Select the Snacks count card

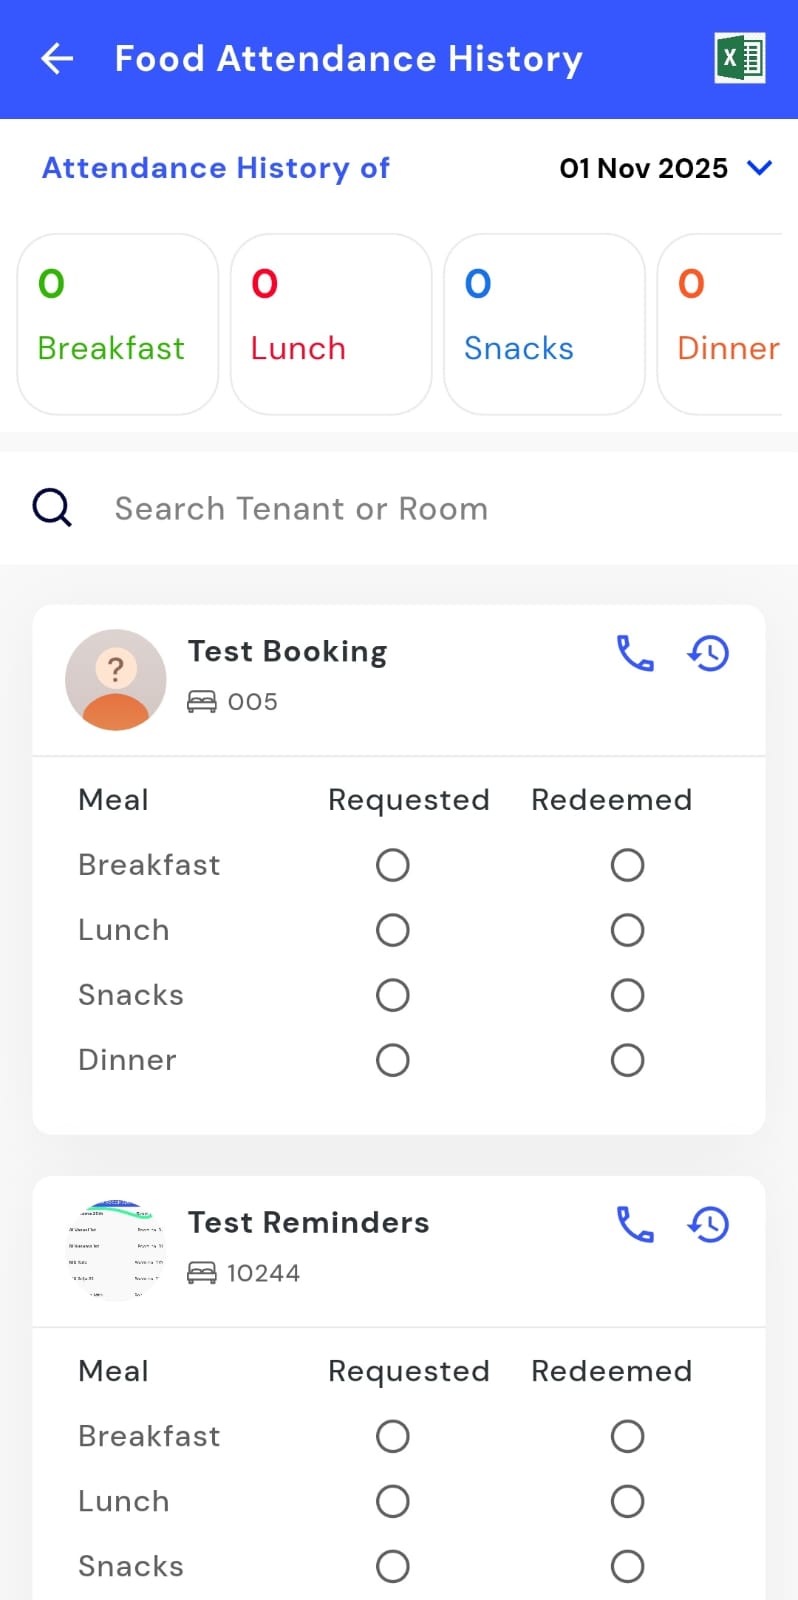click(544, 324)
